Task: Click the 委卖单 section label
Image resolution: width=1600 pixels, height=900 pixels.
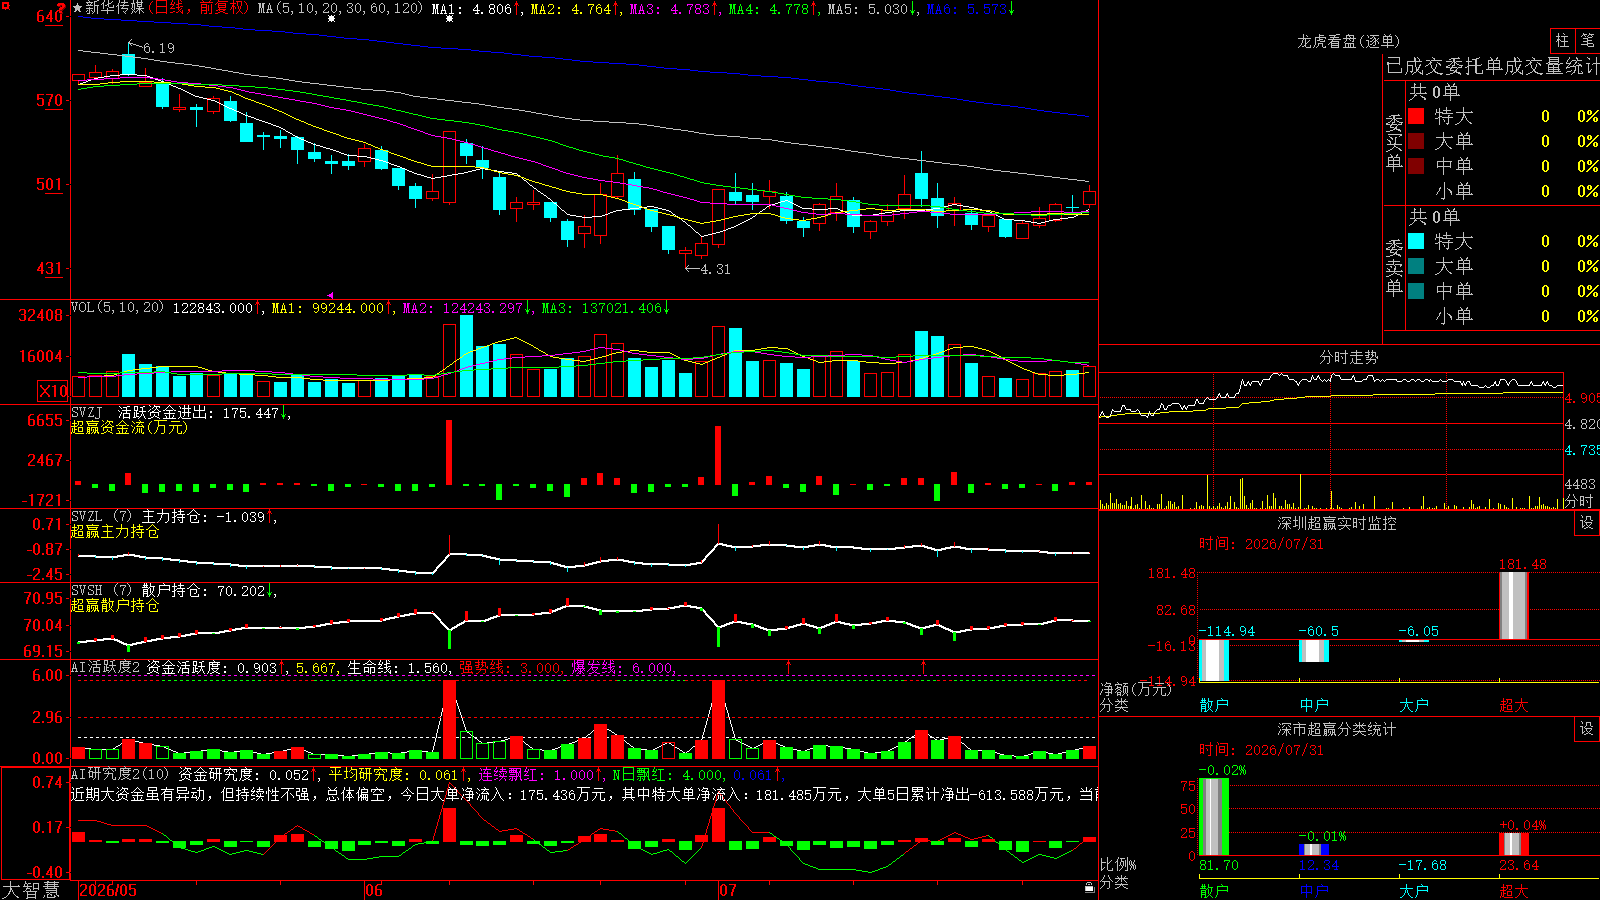Action: (1394, 267)
